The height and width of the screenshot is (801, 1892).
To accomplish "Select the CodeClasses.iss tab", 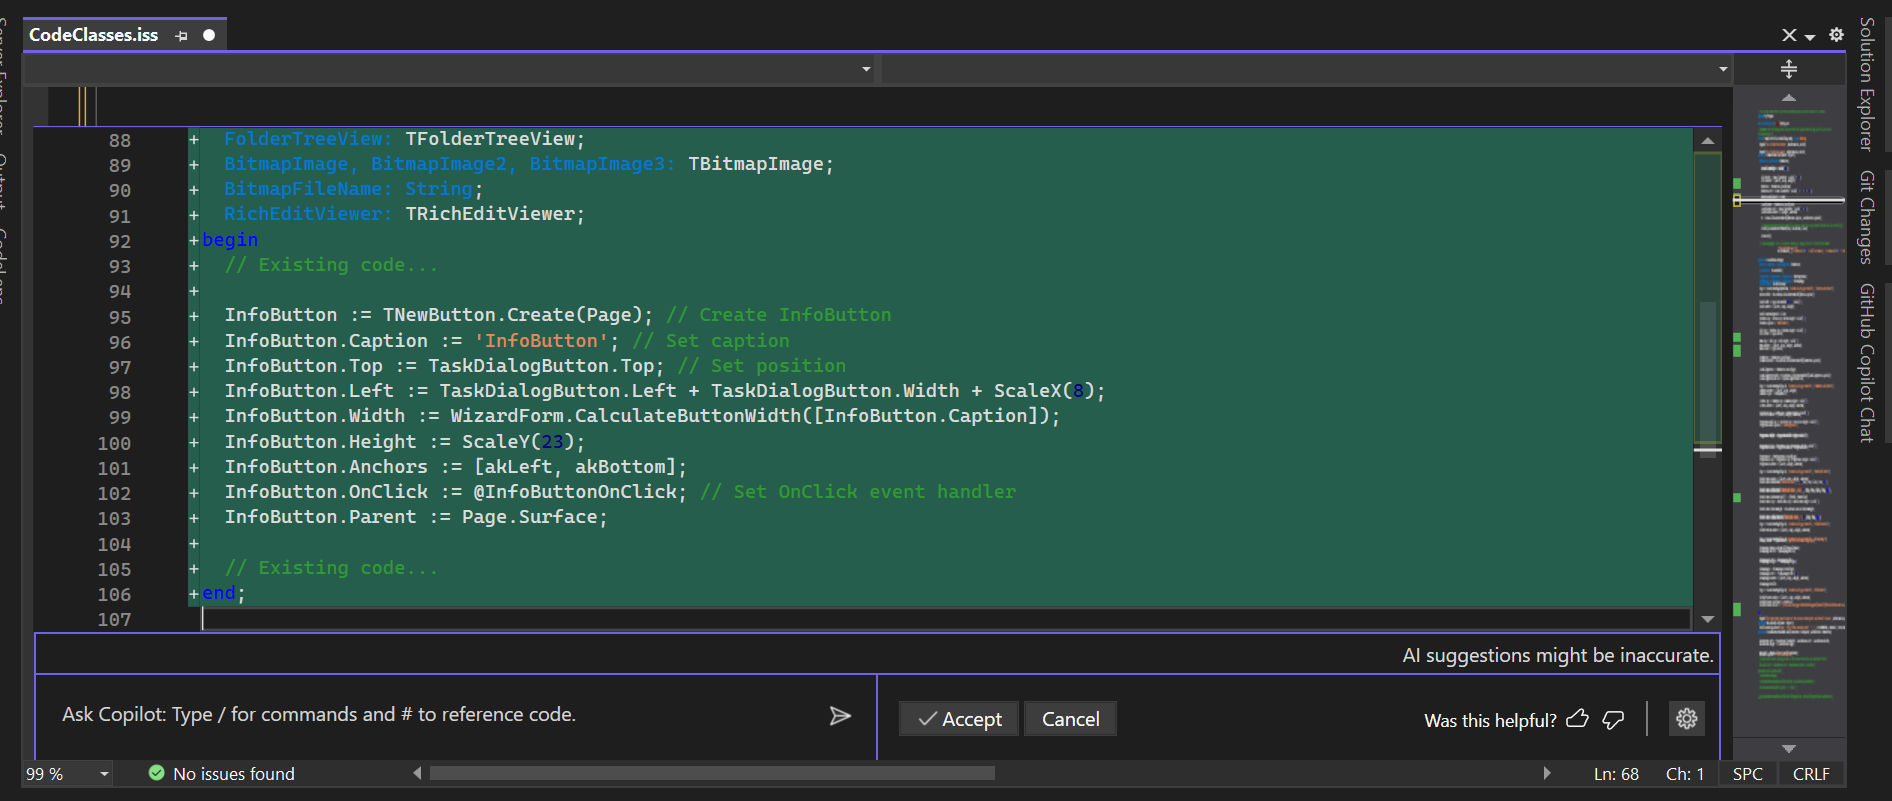I will (x=93, y=35).
